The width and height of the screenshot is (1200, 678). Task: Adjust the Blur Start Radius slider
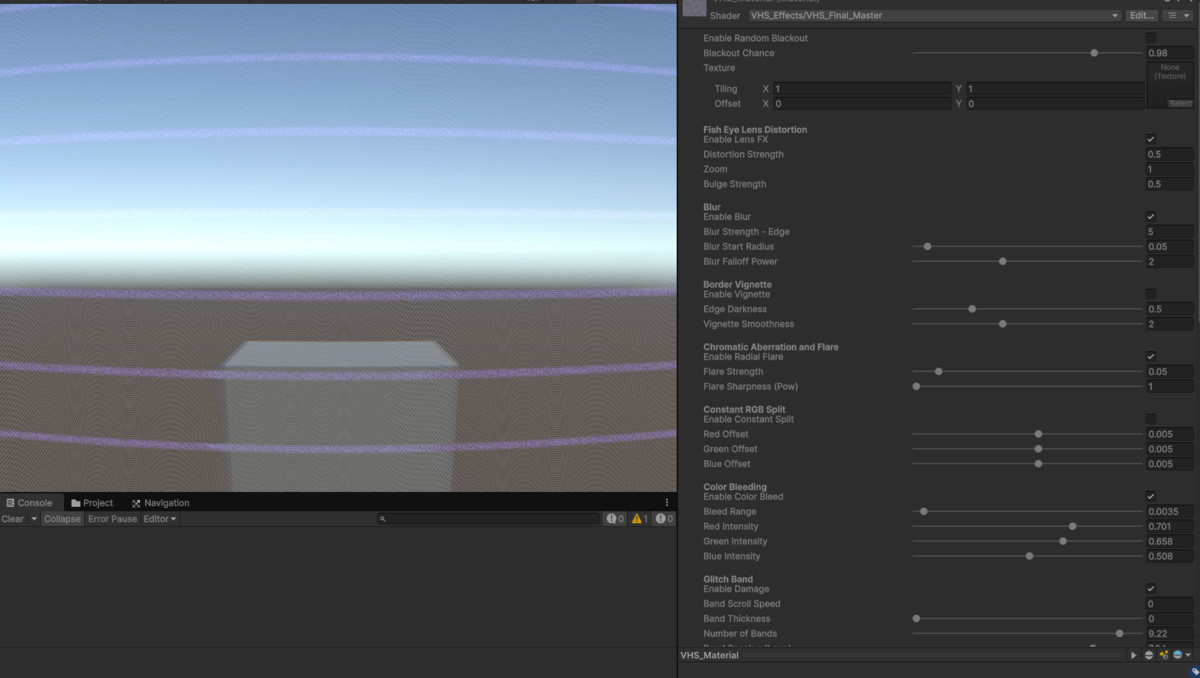(1027, 247)
